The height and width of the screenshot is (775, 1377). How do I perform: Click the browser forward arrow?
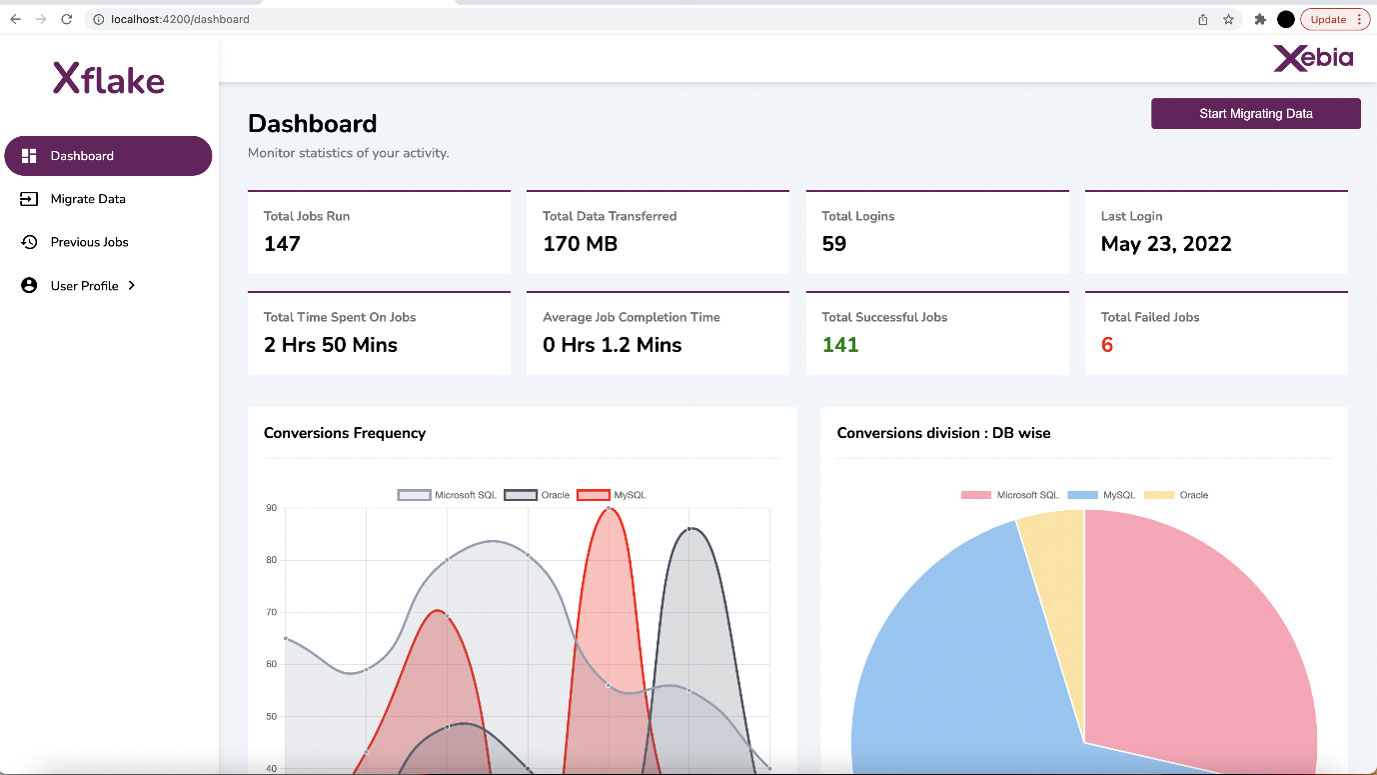(x=41, y=19)
